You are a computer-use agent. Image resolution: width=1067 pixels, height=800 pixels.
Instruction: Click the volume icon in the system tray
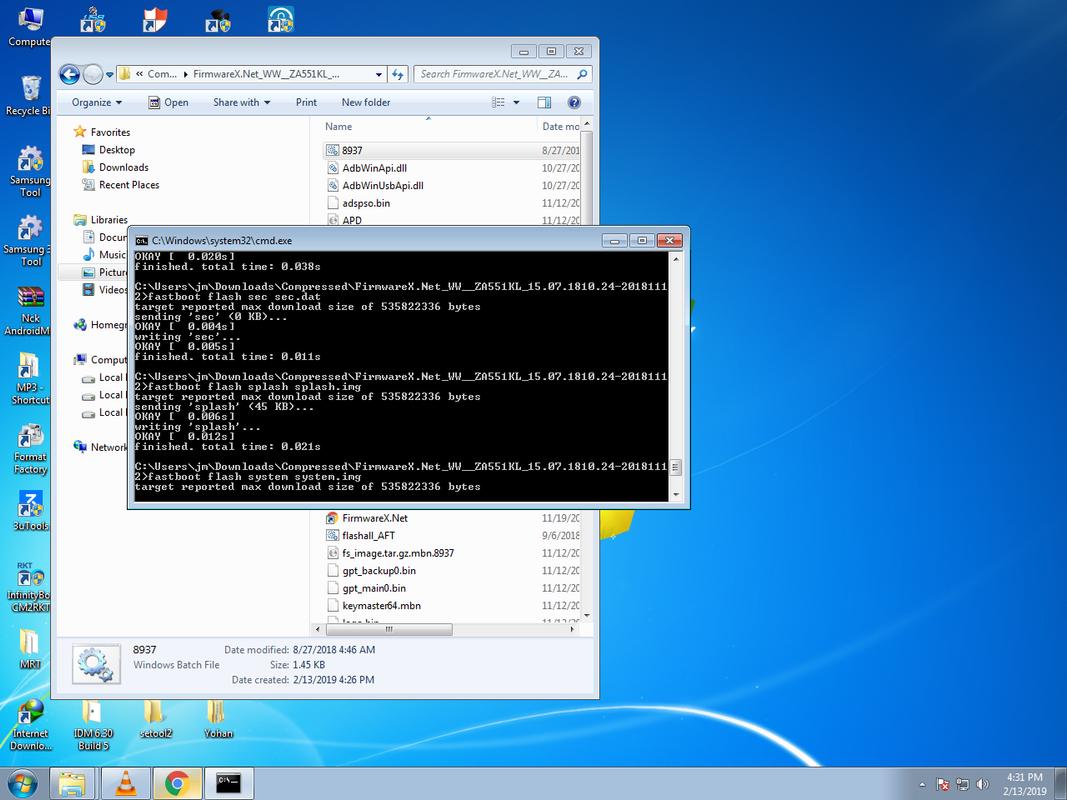[x=982, y=784]
